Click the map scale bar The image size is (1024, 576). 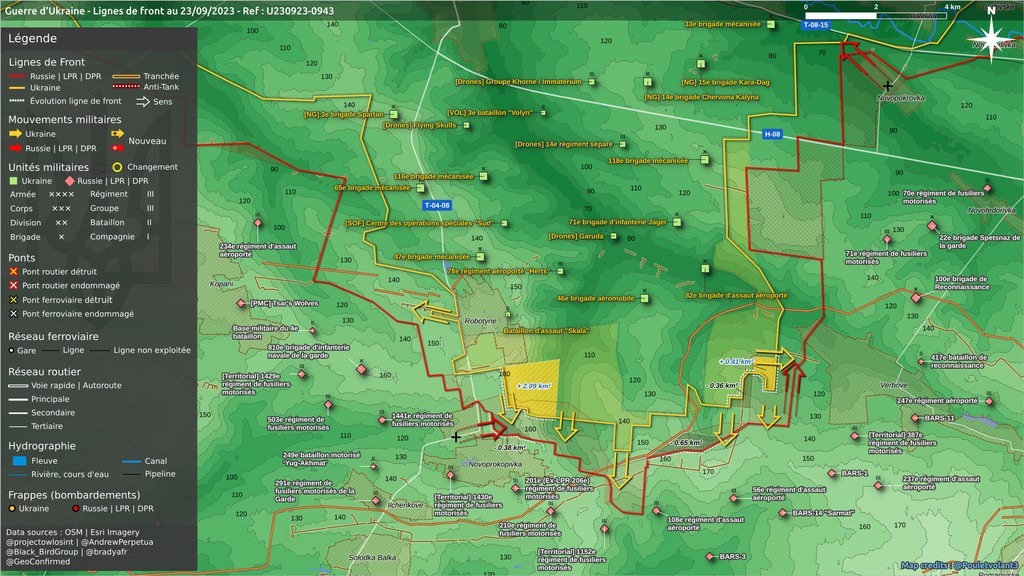coord(876,16)
